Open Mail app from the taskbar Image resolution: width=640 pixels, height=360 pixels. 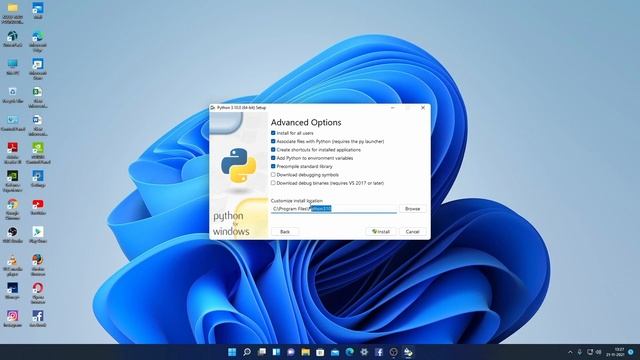coord(335,352)
